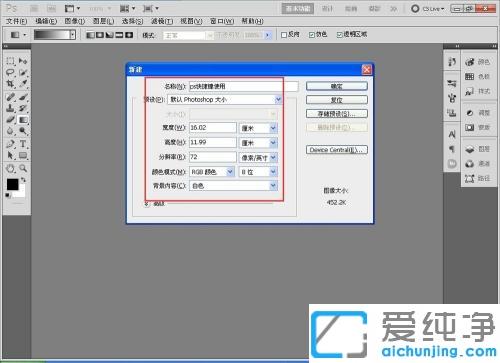The height and width of the screenshot is (363, 500).
Task: Open the Edit (编辑) menu
Action: (x=46, y=21)
